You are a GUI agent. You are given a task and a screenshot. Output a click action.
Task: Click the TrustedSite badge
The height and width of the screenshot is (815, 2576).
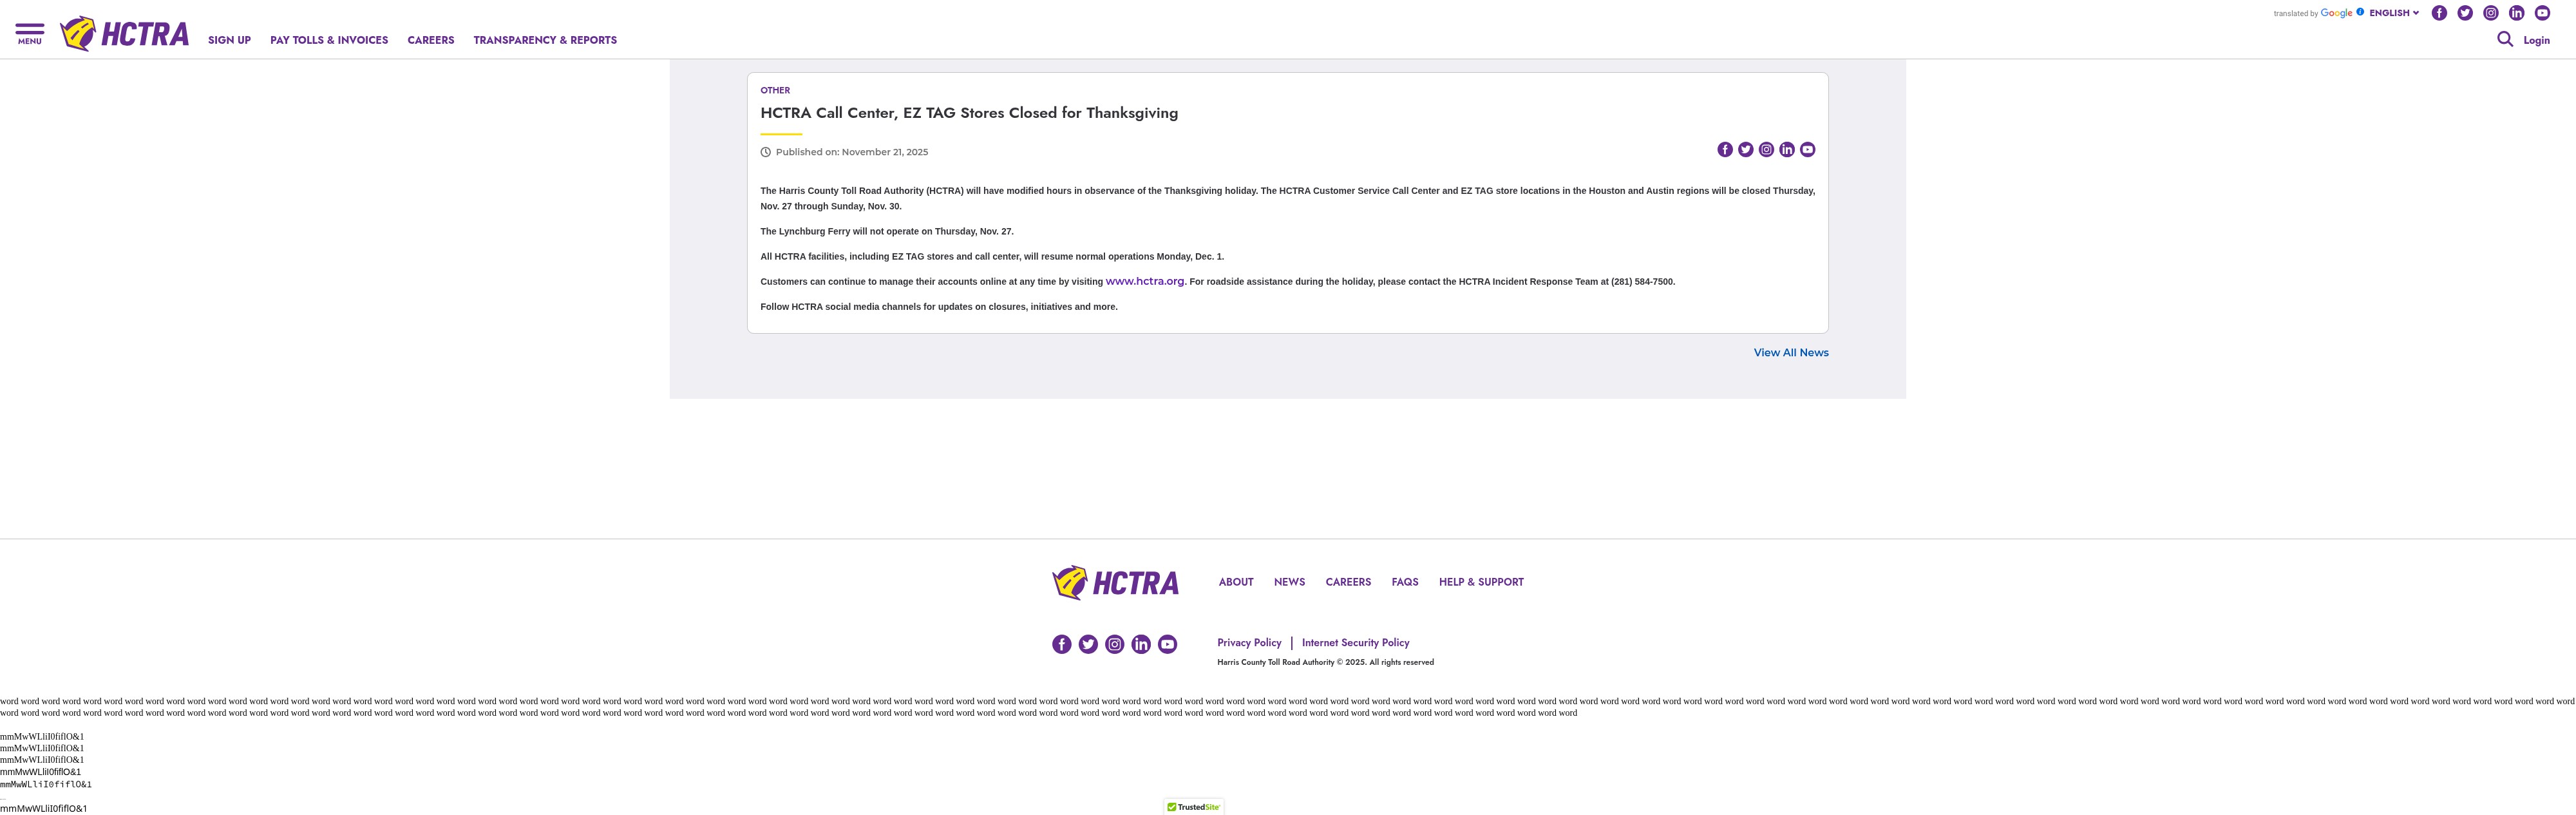click(1193, 807)
